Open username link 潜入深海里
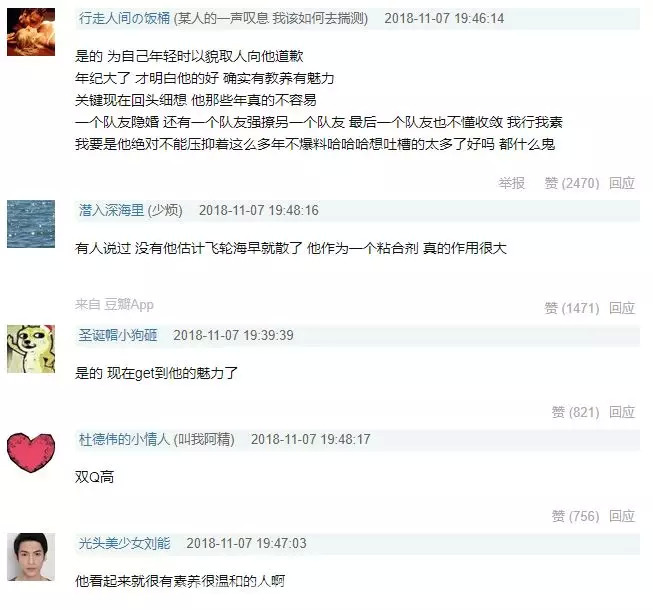The width and height of the screenshot is (653, 610). (111, 210)
